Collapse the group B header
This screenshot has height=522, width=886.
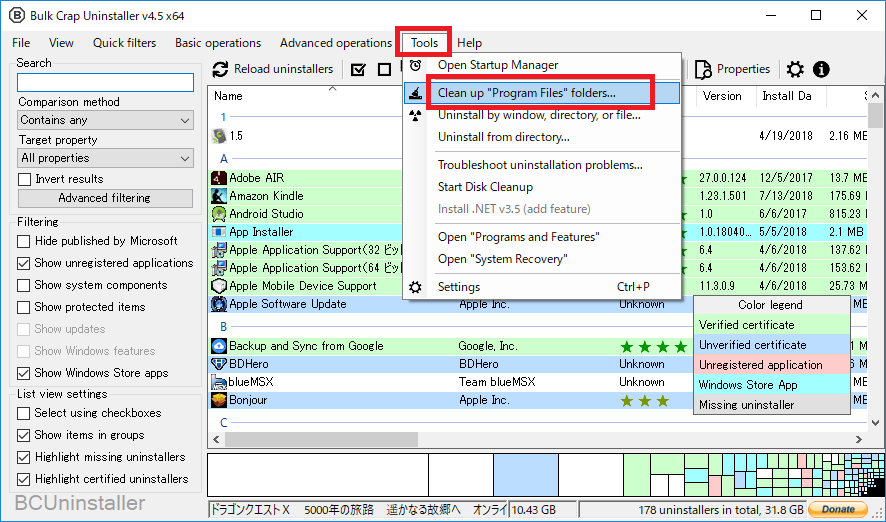[224, 327]
